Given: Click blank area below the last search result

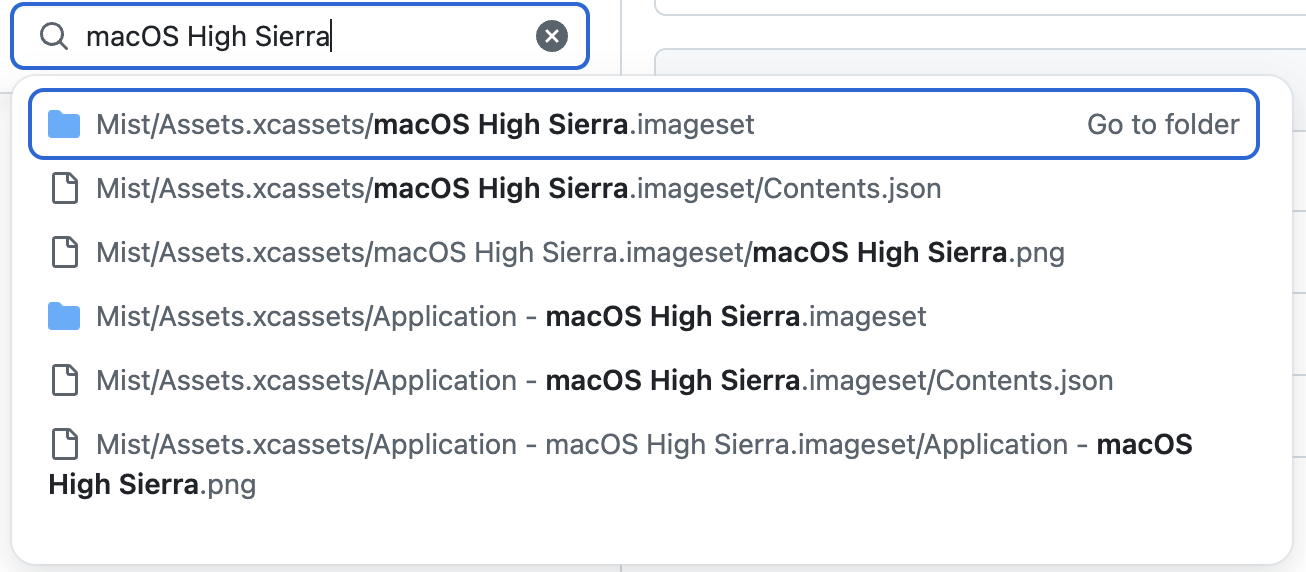Looking at the screenshot, I should coord(652,537).
